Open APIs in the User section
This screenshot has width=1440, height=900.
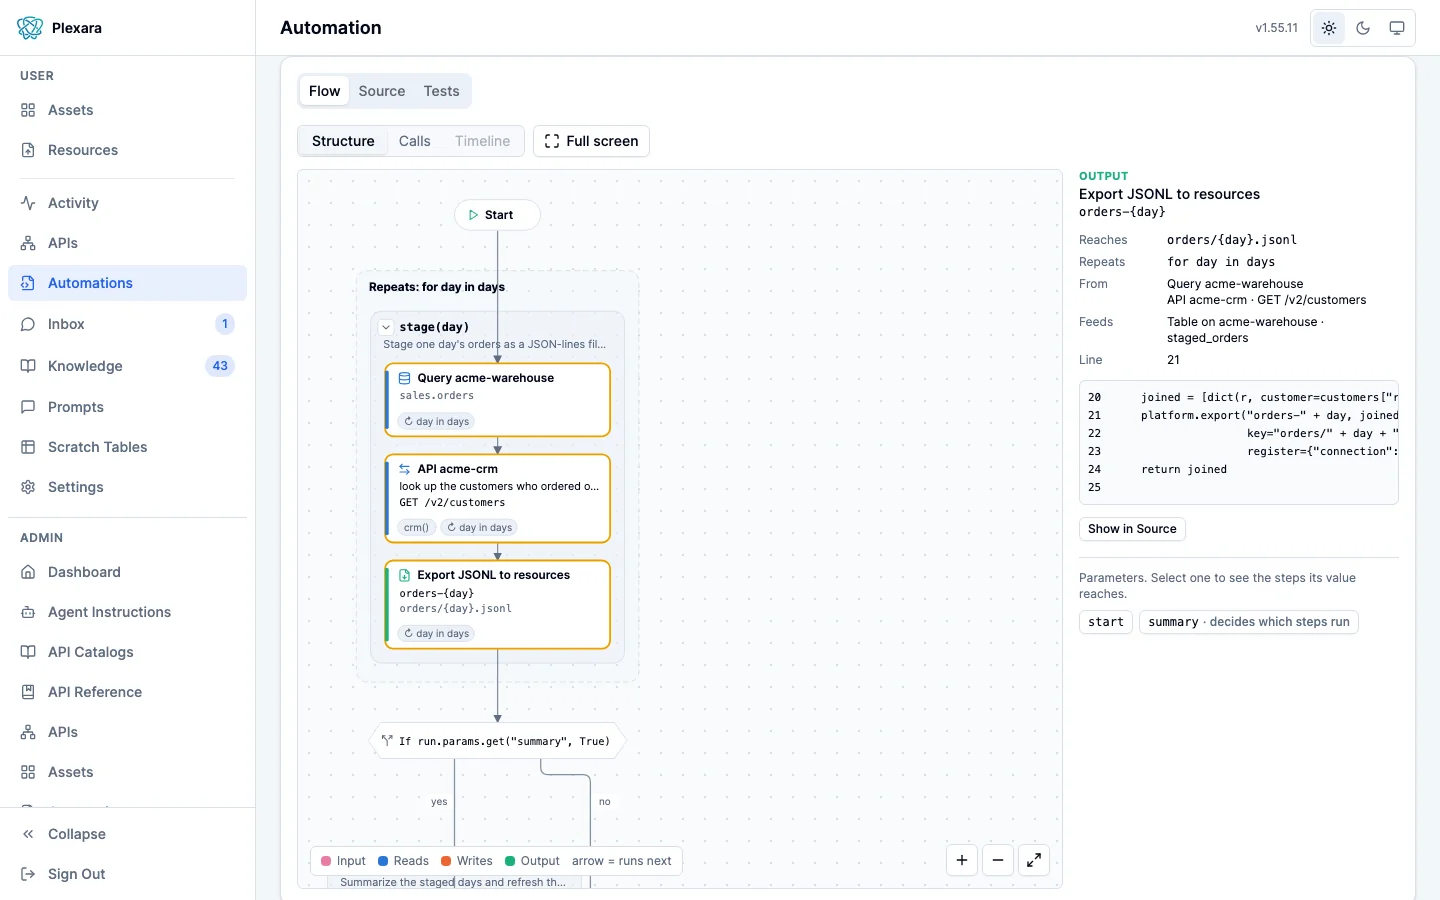tap(127, 243)
